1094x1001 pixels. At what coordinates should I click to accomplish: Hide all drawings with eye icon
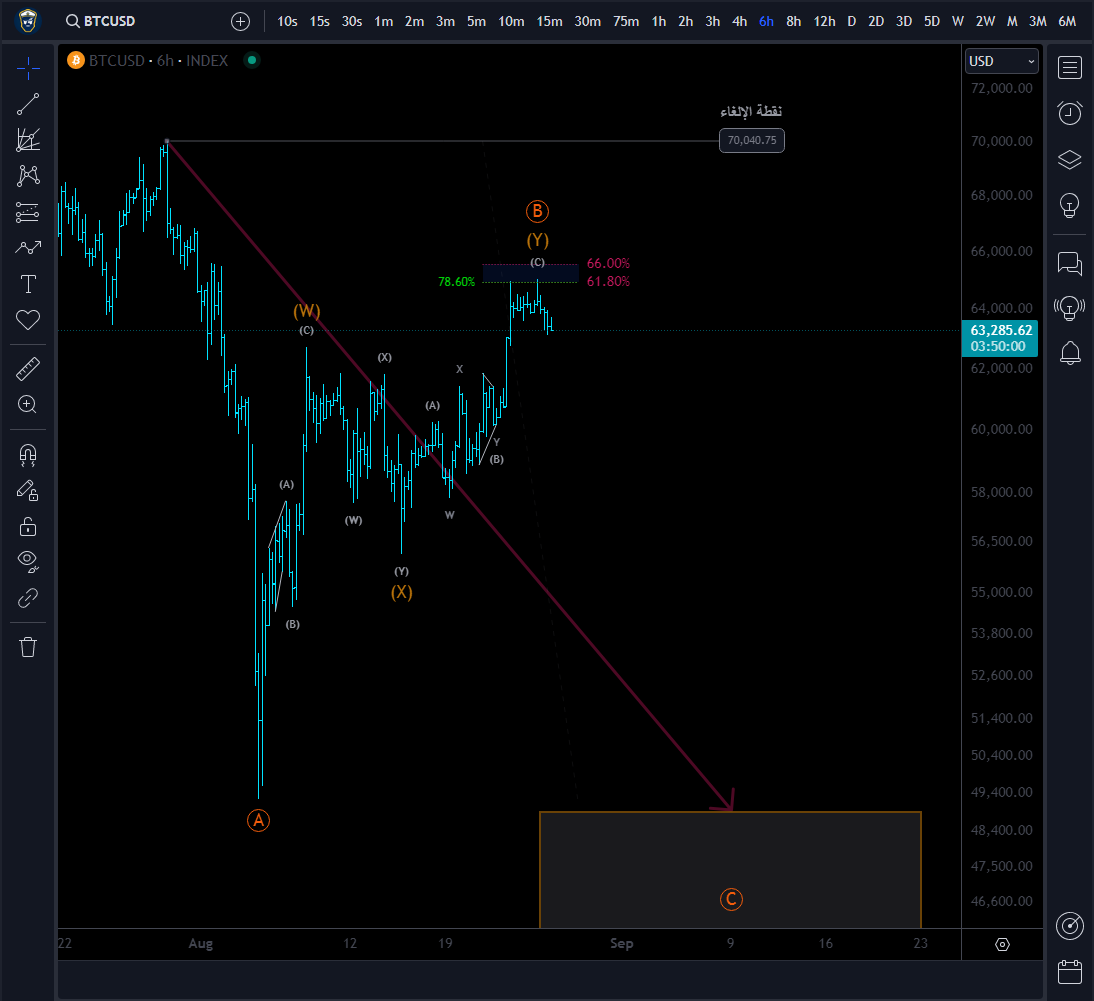tap(28, 562)
